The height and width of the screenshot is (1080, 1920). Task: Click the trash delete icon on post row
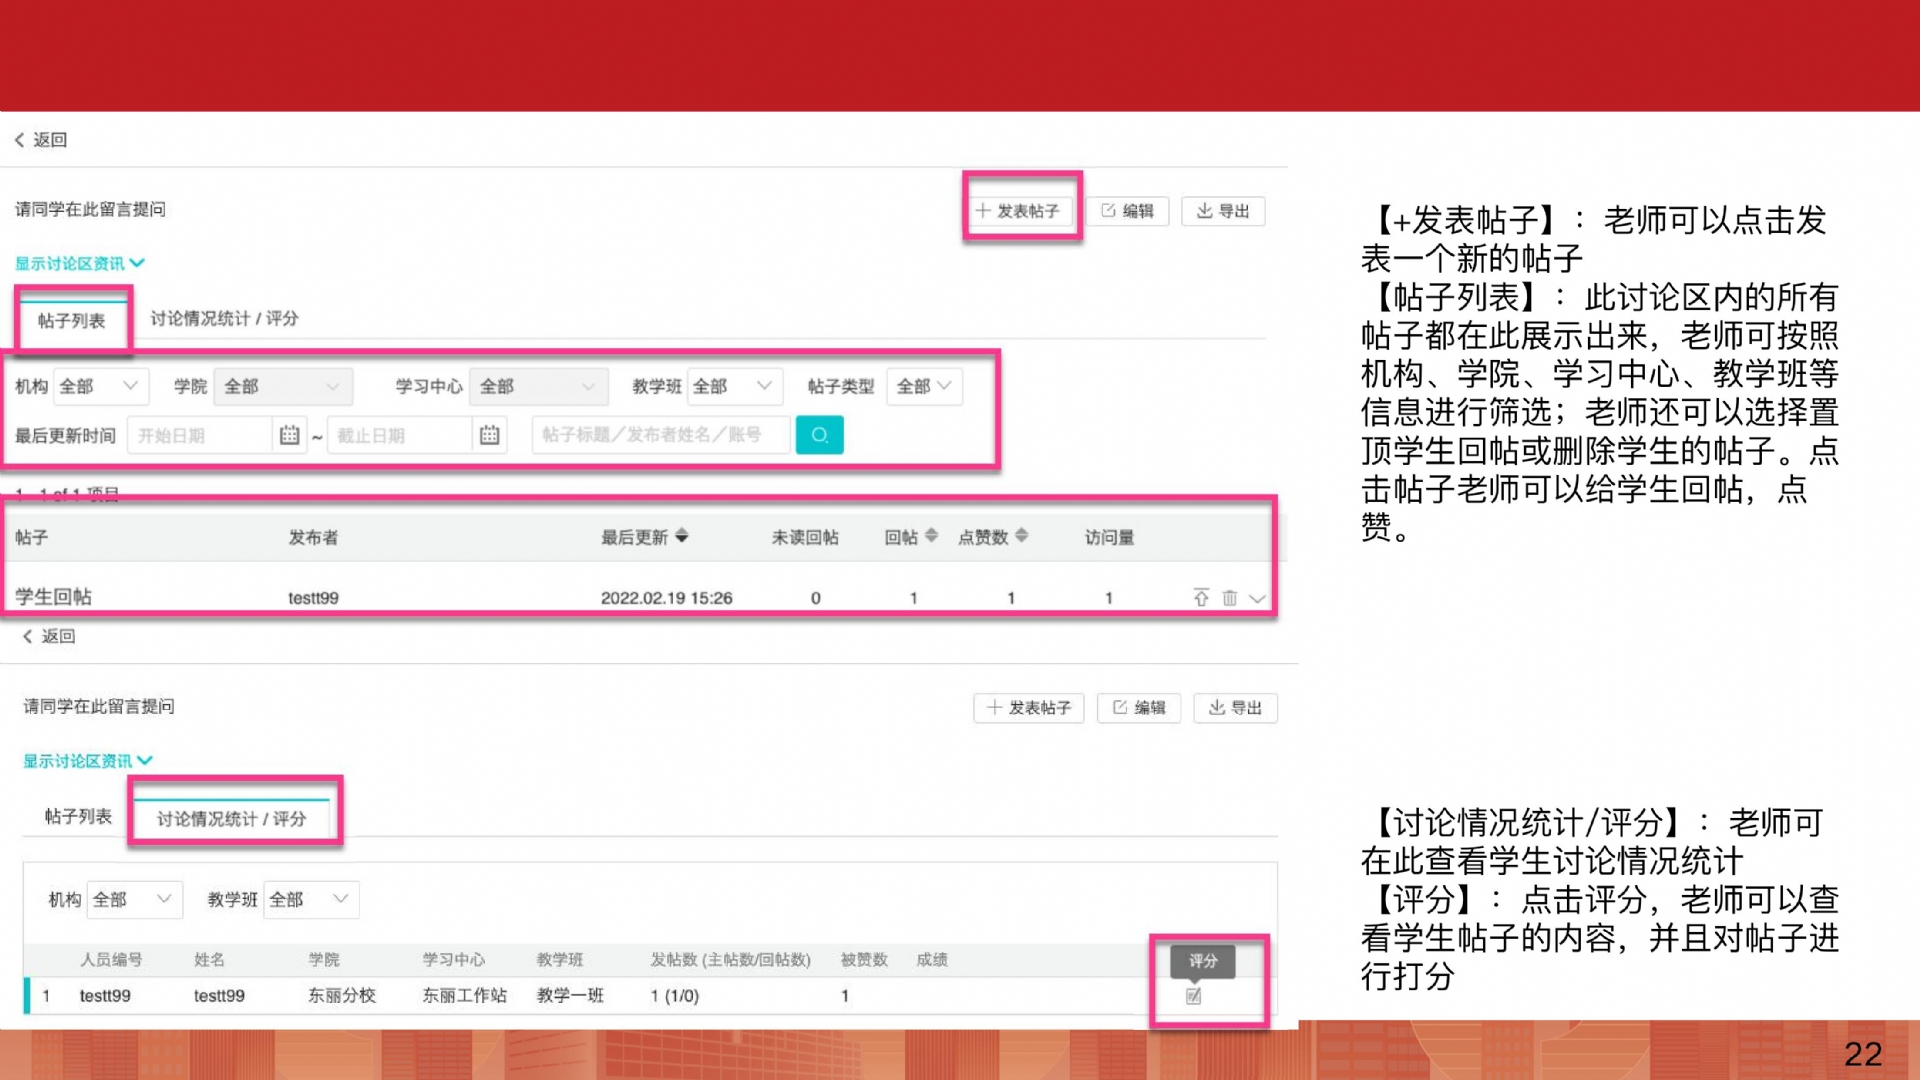click(1230, 598)
